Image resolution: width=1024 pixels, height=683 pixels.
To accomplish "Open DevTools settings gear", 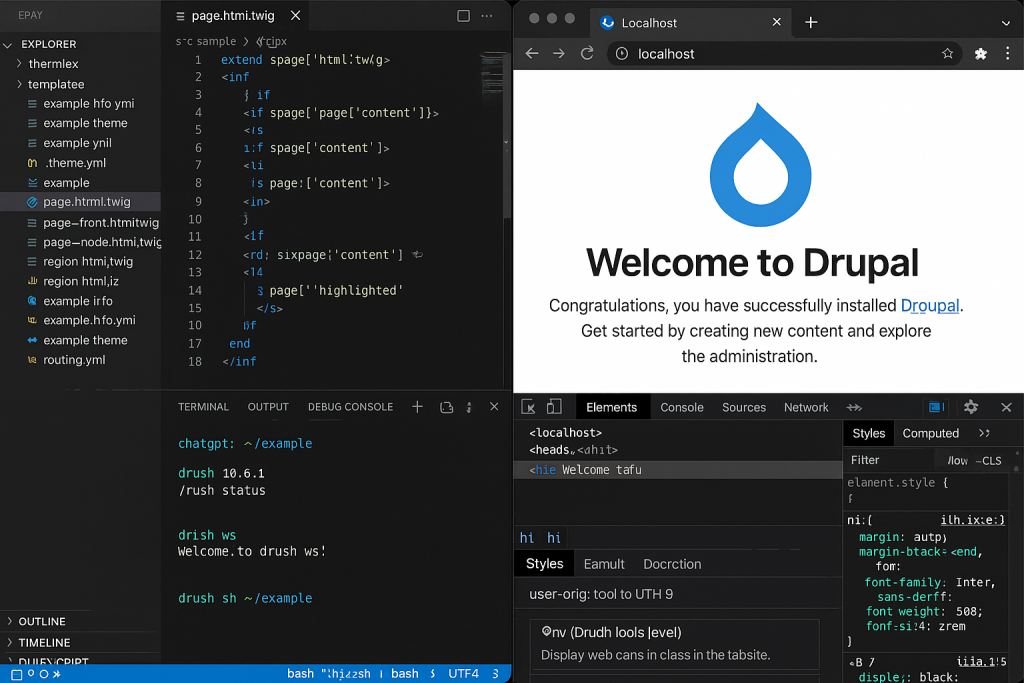I will pos(970,407).
